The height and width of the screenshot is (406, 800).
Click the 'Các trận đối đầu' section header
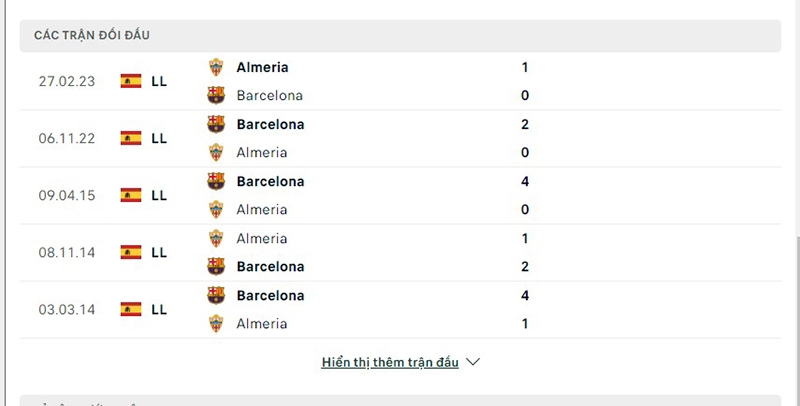(92, 35)
